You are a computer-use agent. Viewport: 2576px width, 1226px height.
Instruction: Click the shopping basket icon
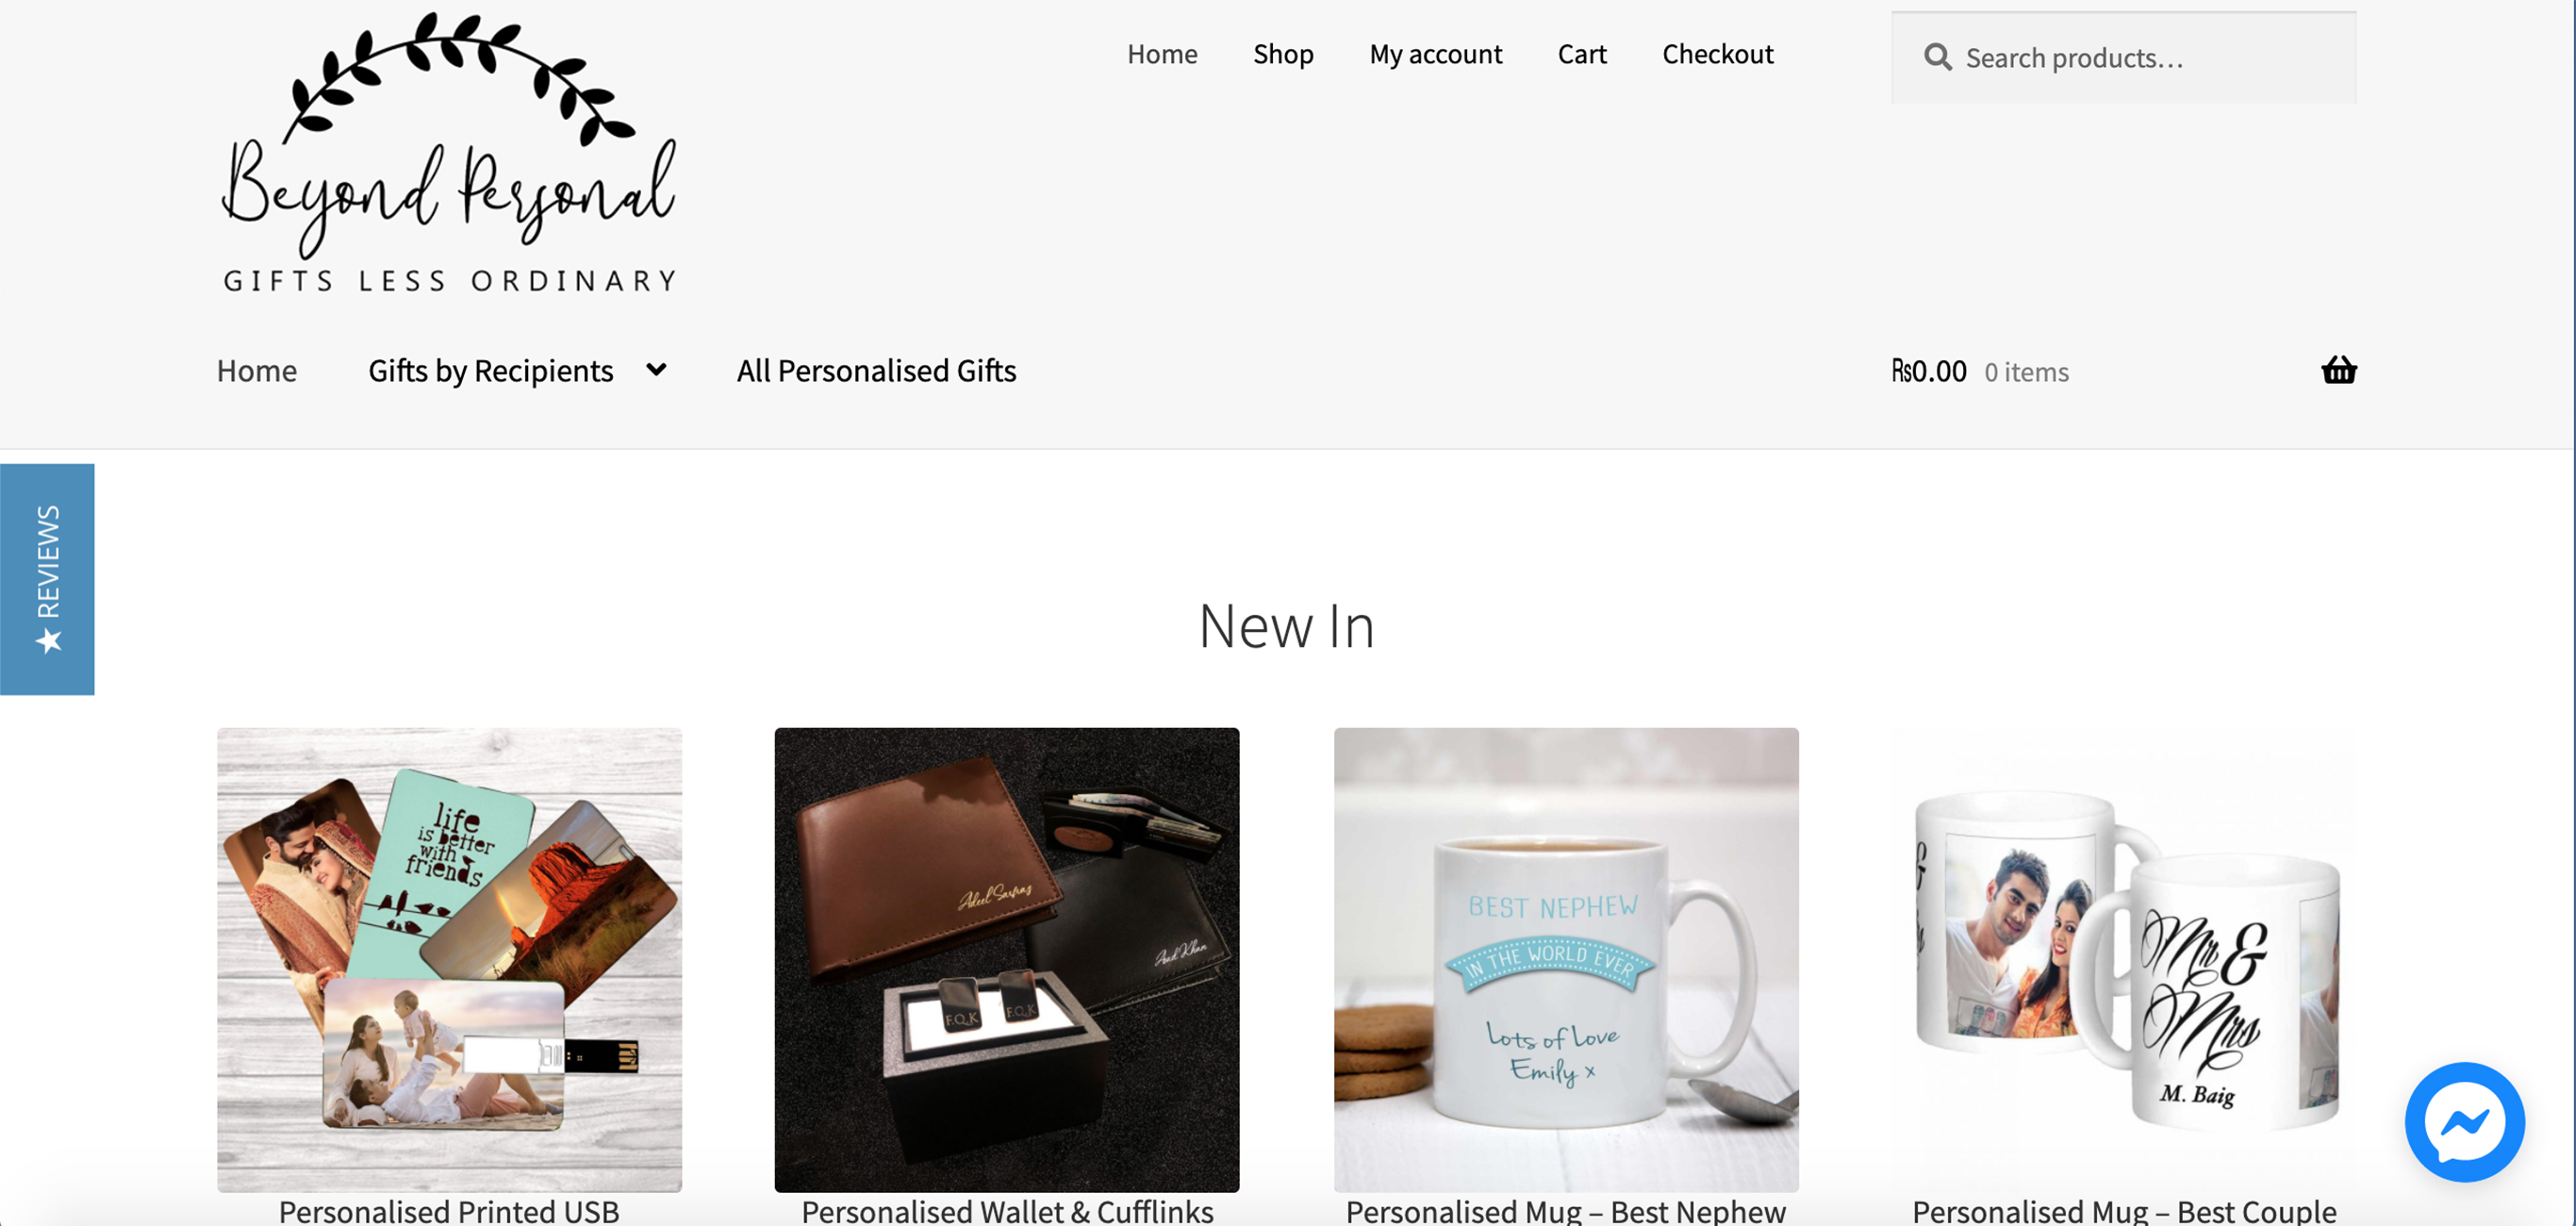point(2338,370)
